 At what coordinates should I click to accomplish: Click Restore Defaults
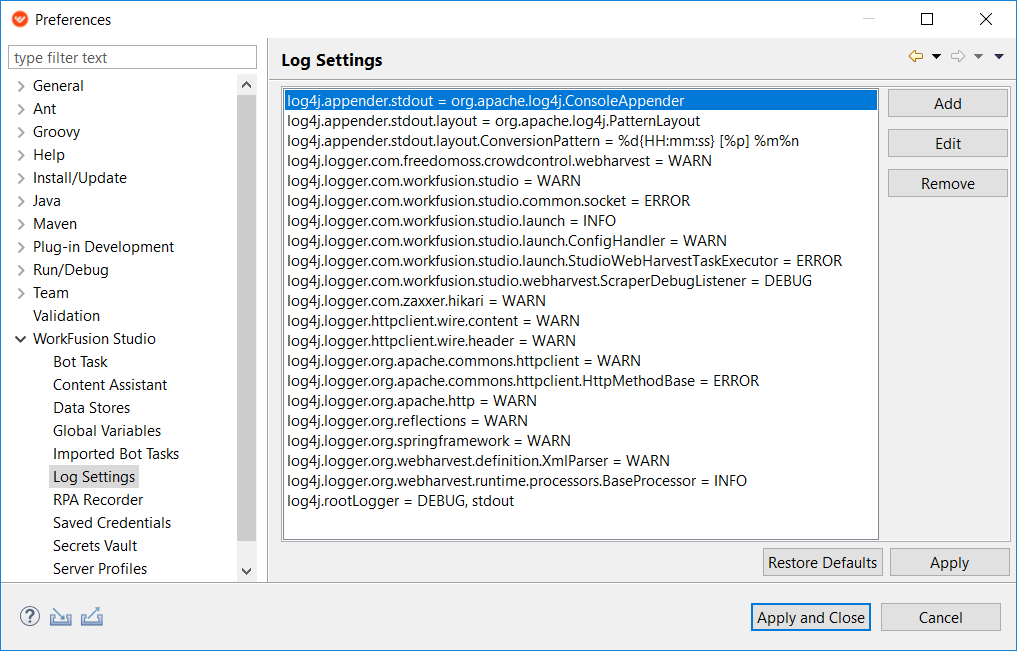(x=822, y=562)
